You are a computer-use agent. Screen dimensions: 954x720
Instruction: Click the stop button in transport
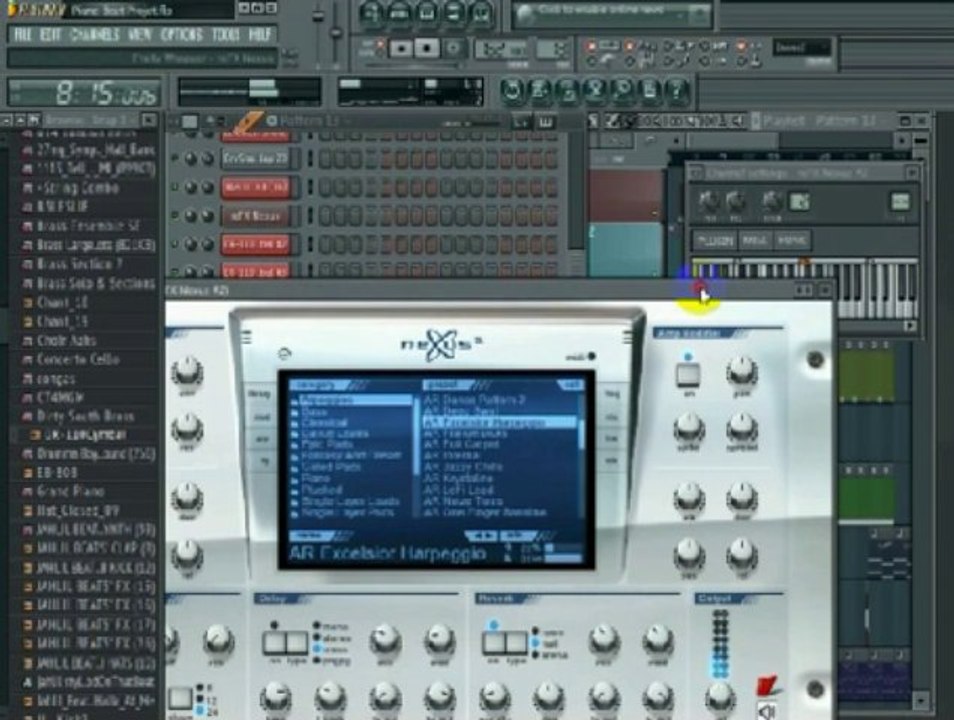[427, 48]
